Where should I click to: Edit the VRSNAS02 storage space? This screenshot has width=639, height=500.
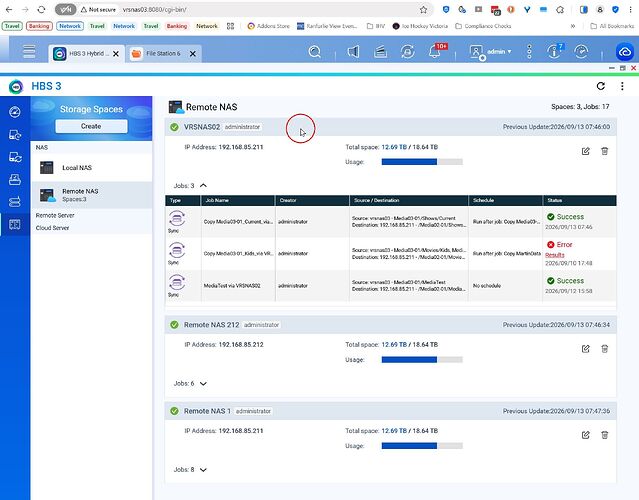(x=586, y=151)
